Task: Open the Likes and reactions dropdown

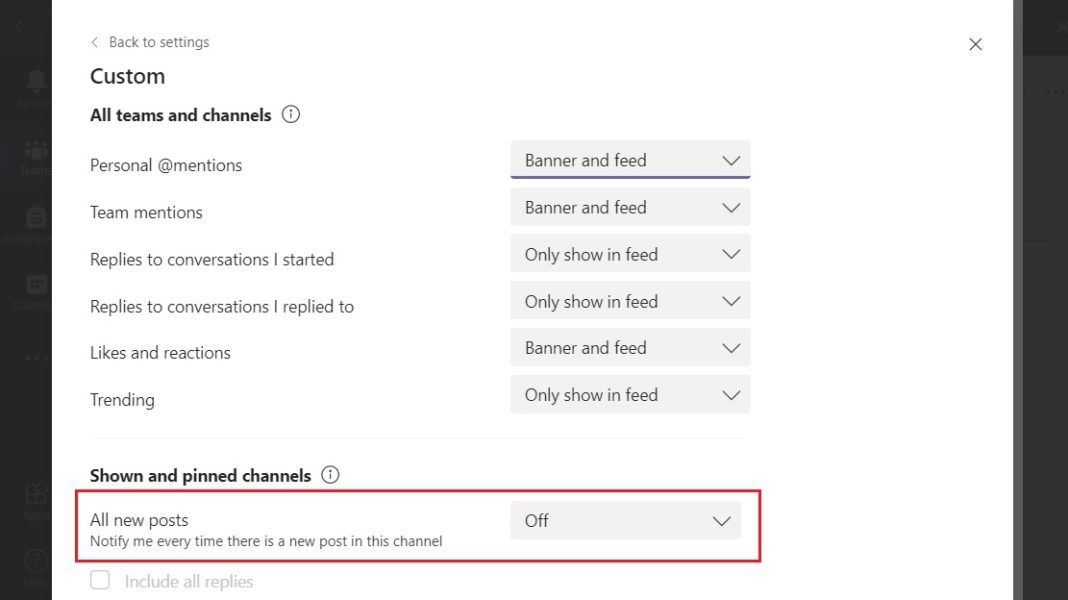Action: coord(630,347)
